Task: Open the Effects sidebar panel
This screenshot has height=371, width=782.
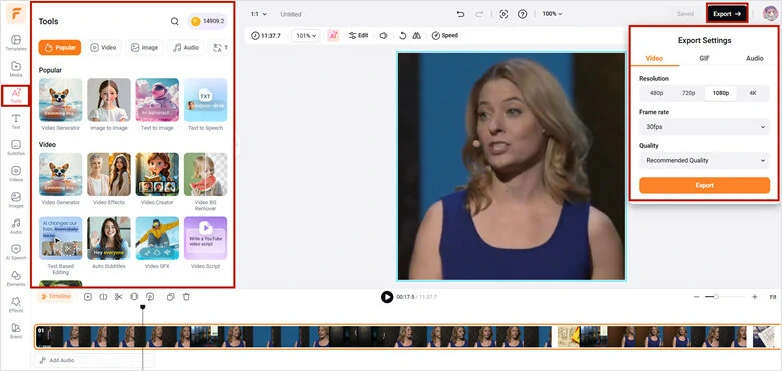Action: point(15,305)
